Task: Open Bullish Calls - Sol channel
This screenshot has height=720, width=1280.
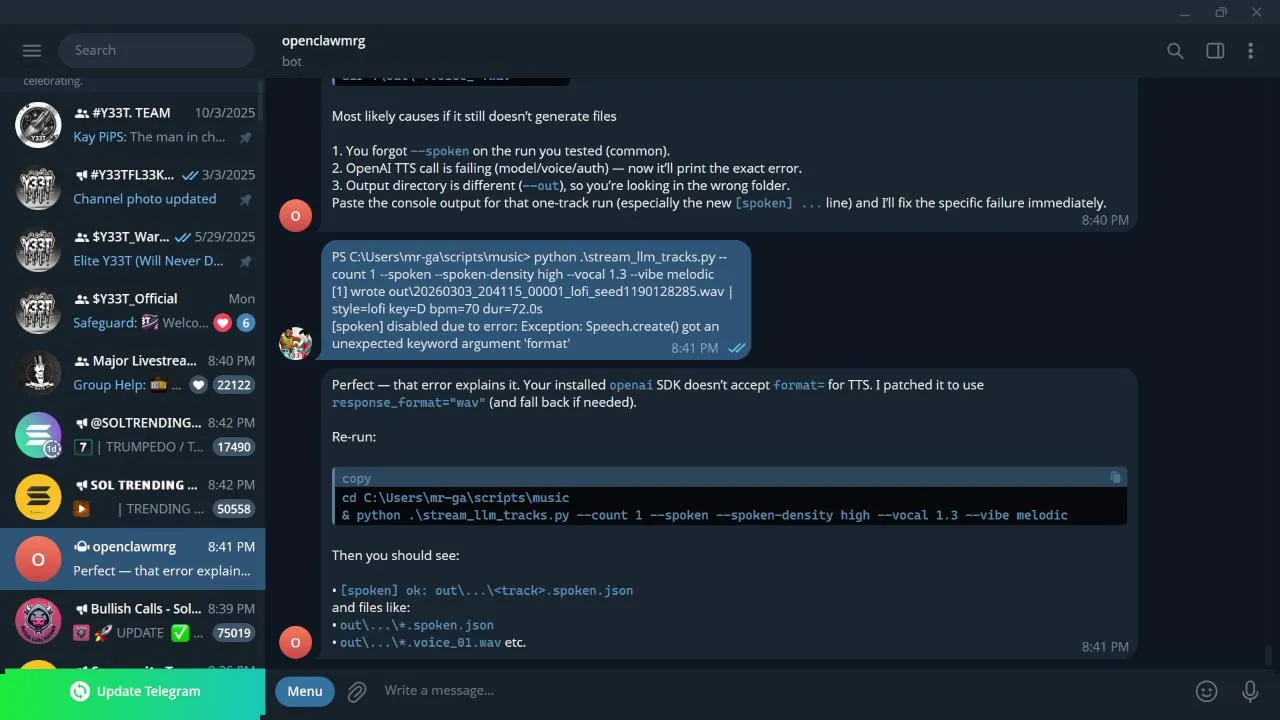Action: pyautogui.click(x=133, y=621)
